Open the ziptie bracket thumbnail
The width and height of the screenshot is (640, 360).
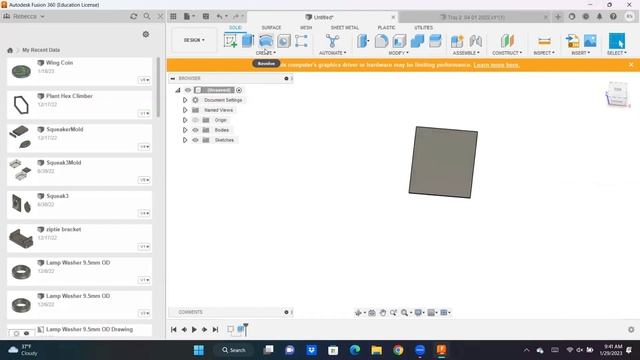coord(21,238)
